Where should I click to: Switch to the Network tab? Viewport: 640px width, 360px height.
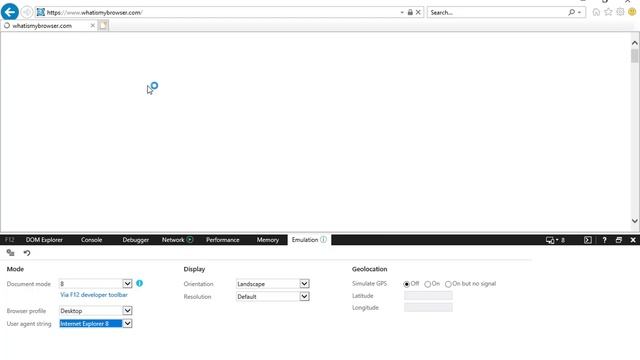click(x=173, y=240)
